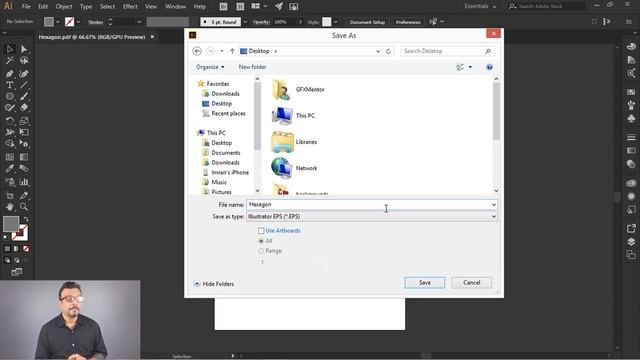Open the Type menu
This screenshot has height=360, width=640.
[x=86, y=7]
